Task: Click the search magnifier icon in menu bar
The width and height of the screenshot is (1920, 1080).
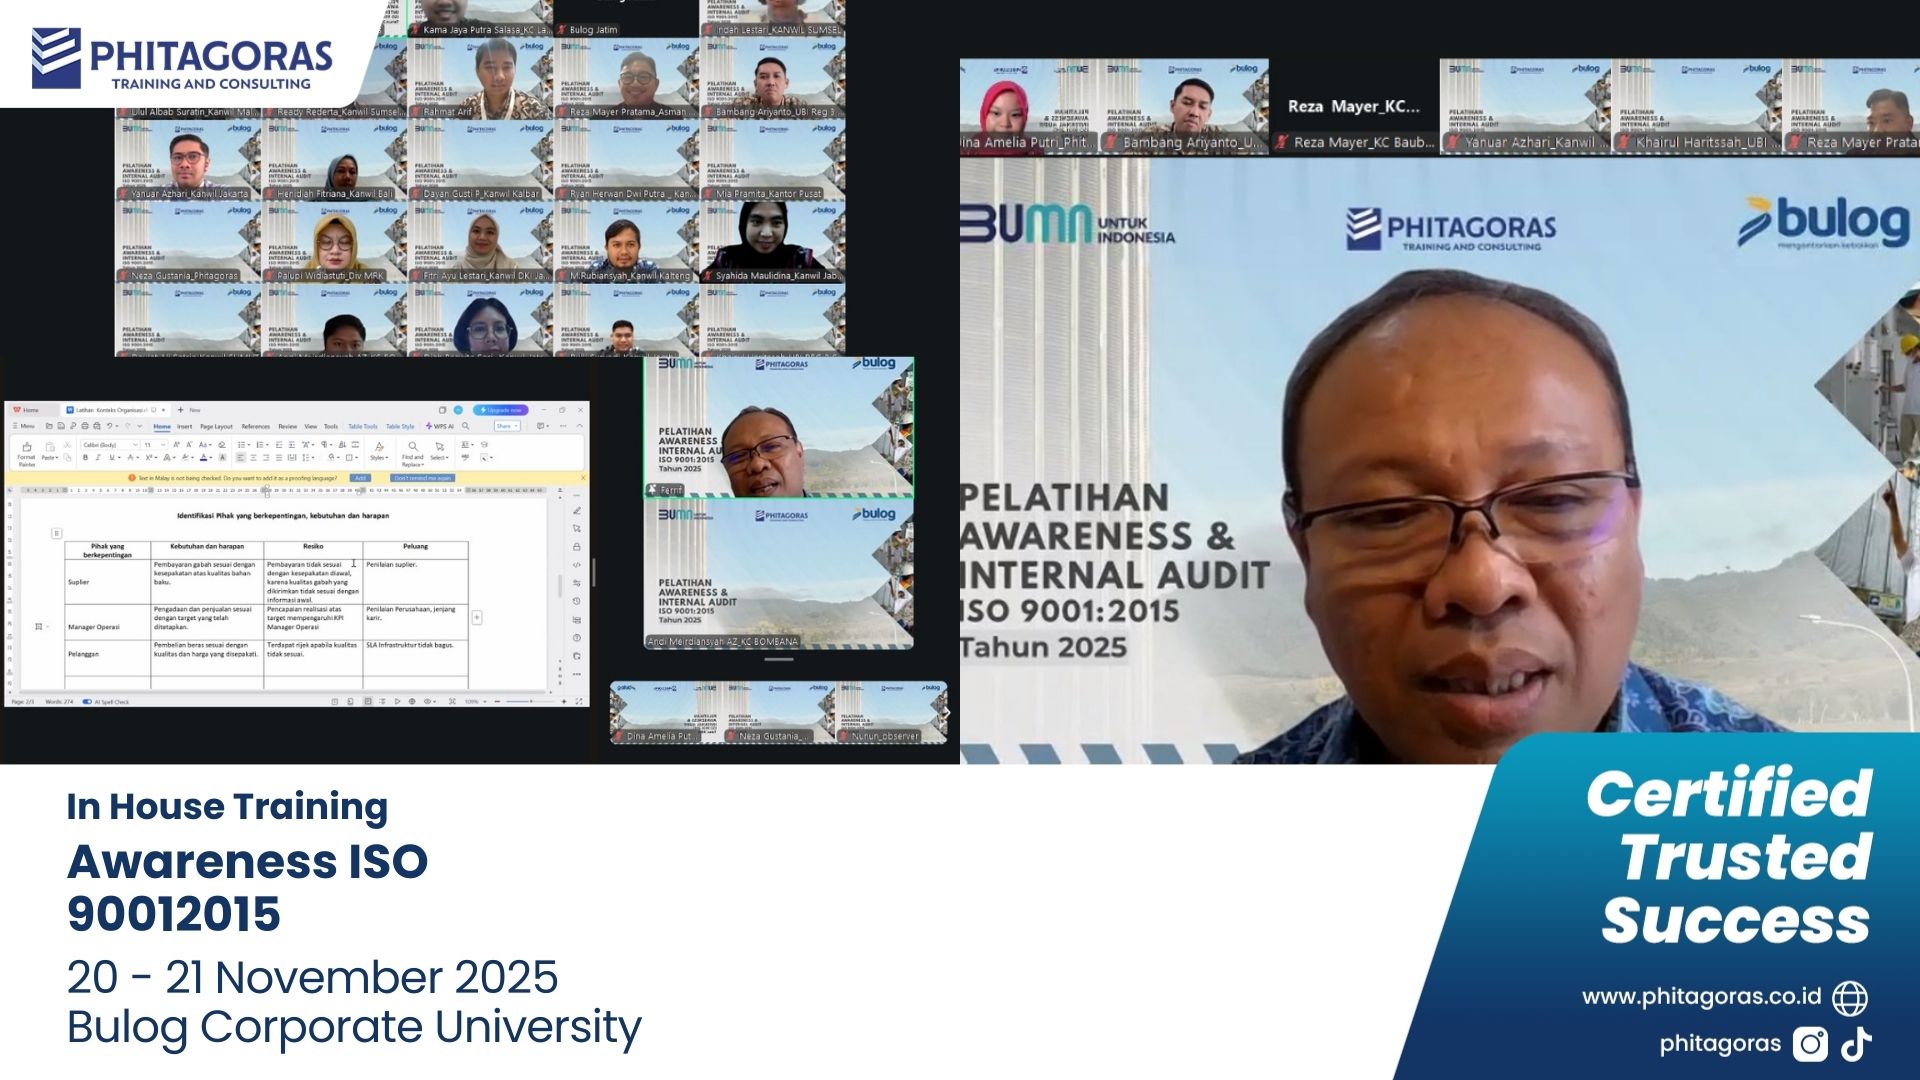Action: (465, 426)
